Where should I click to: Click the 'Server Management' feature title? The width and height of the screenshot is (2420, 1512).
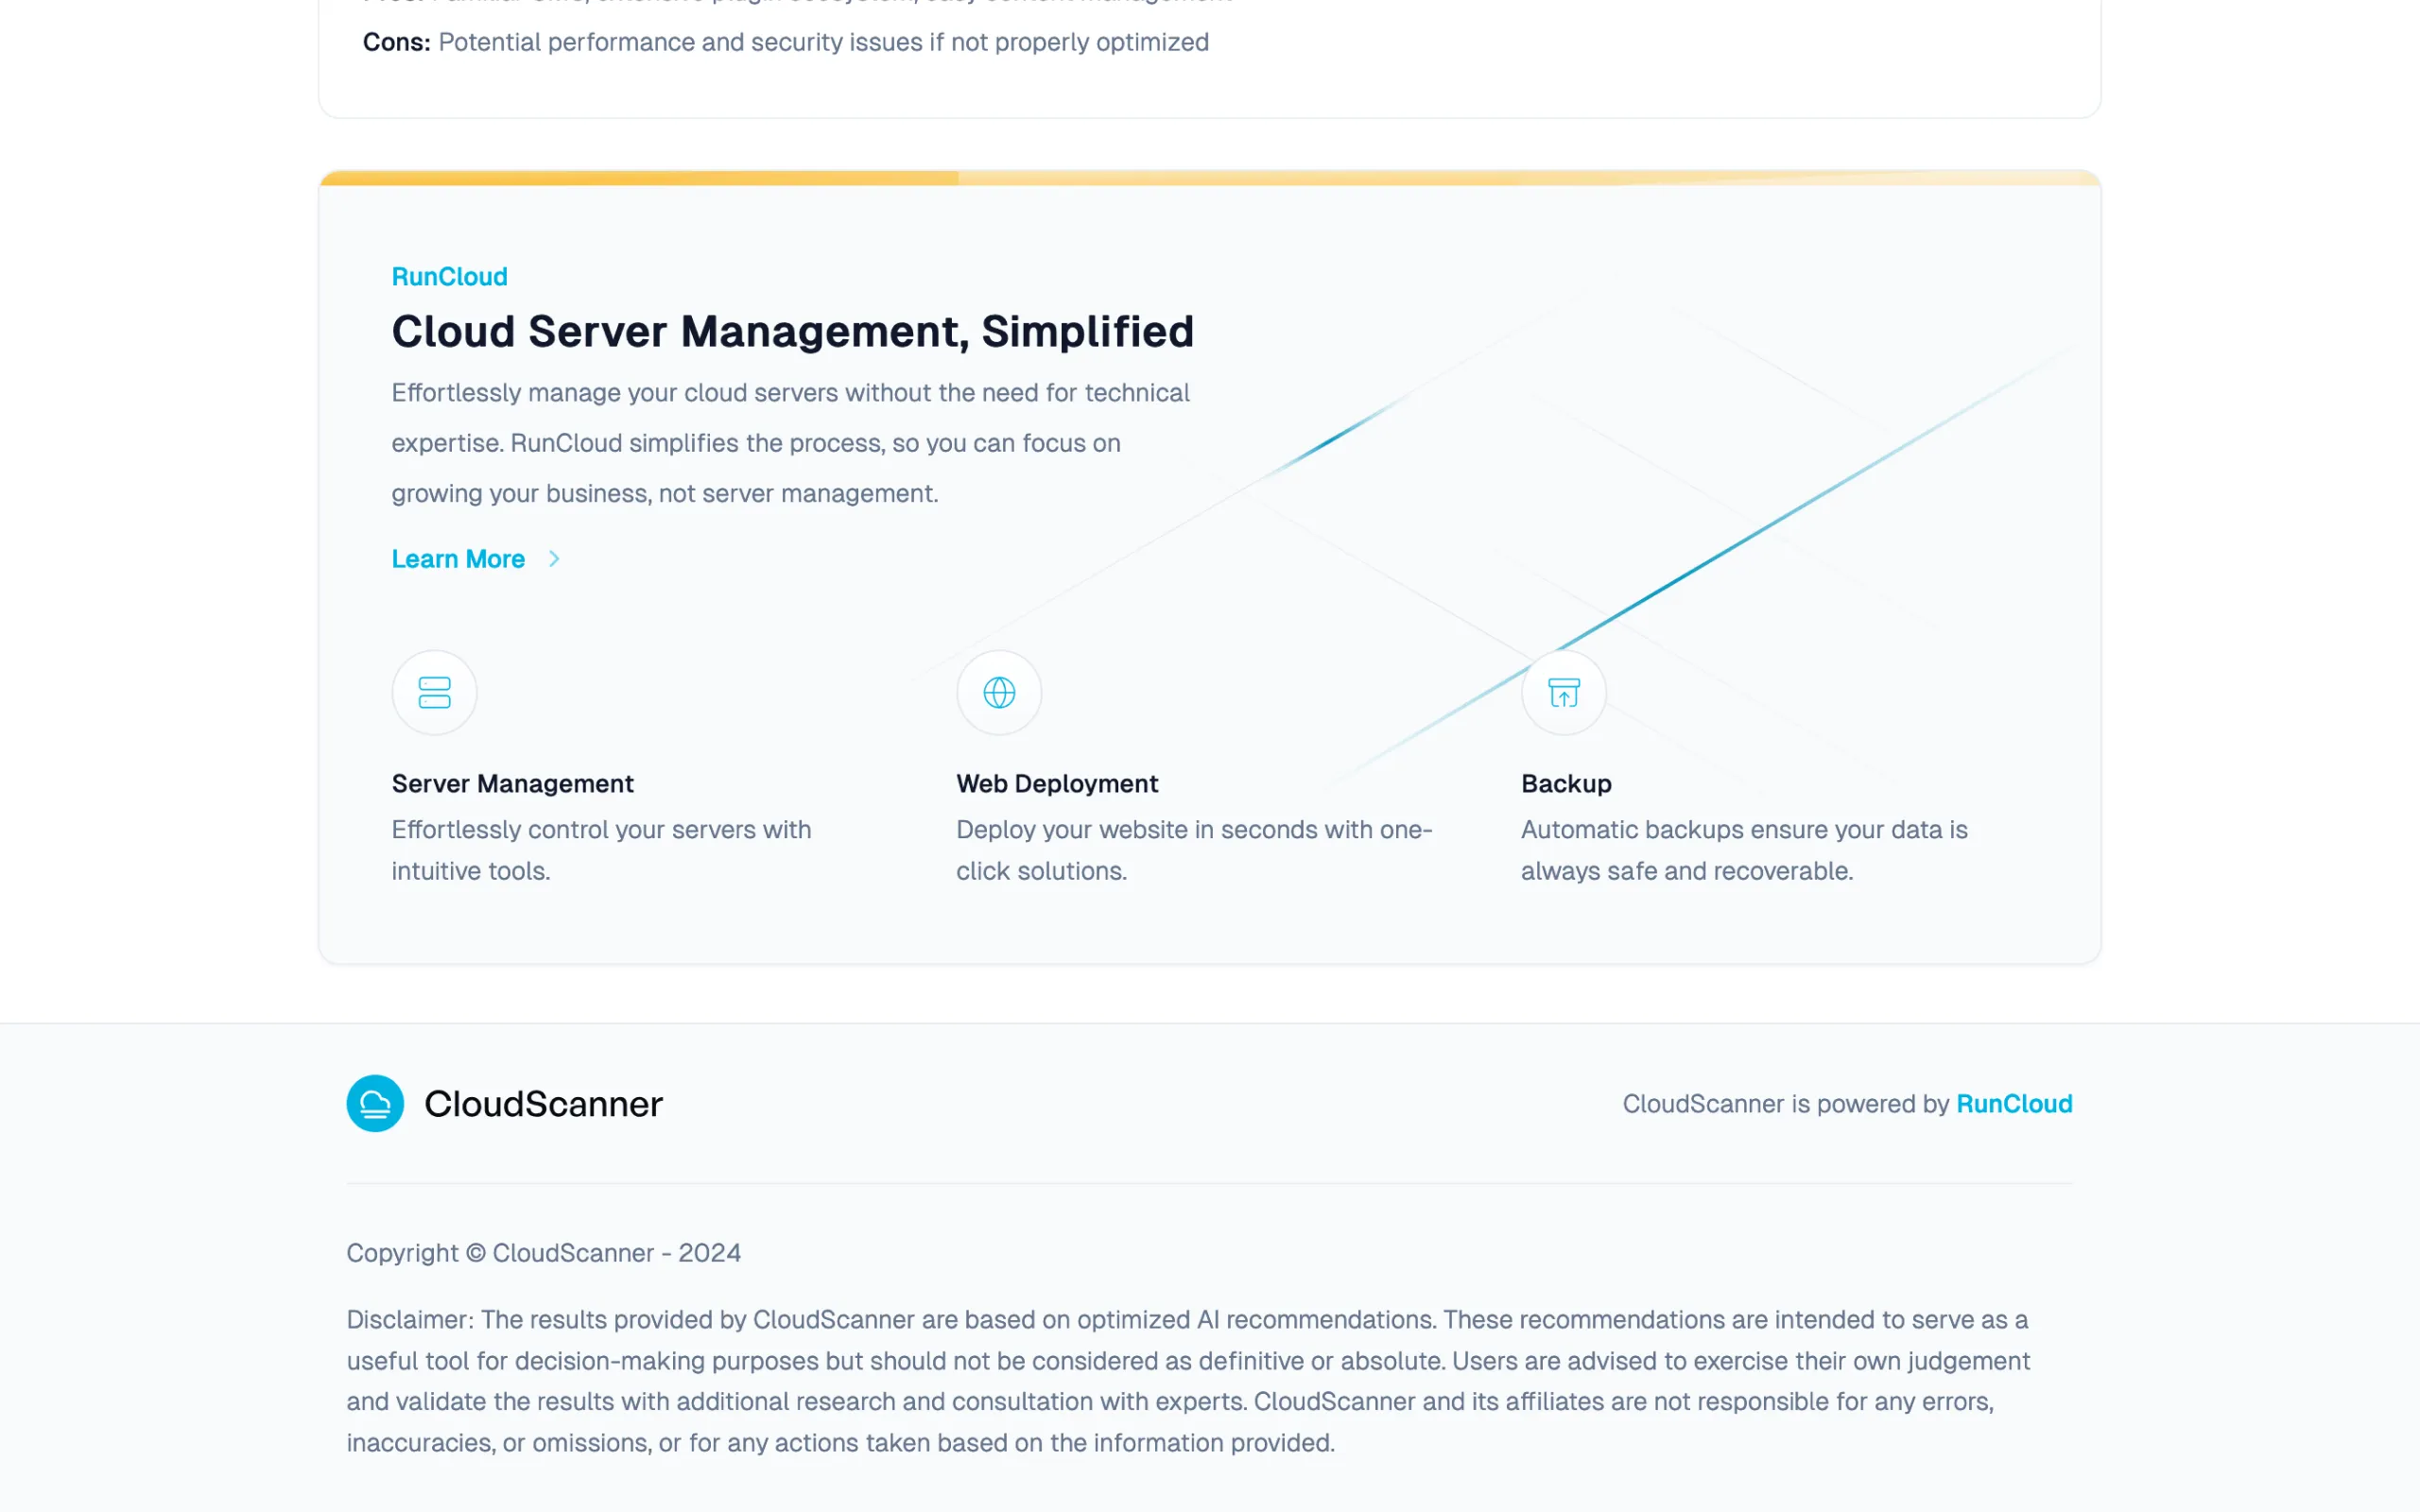pos(513,783)
